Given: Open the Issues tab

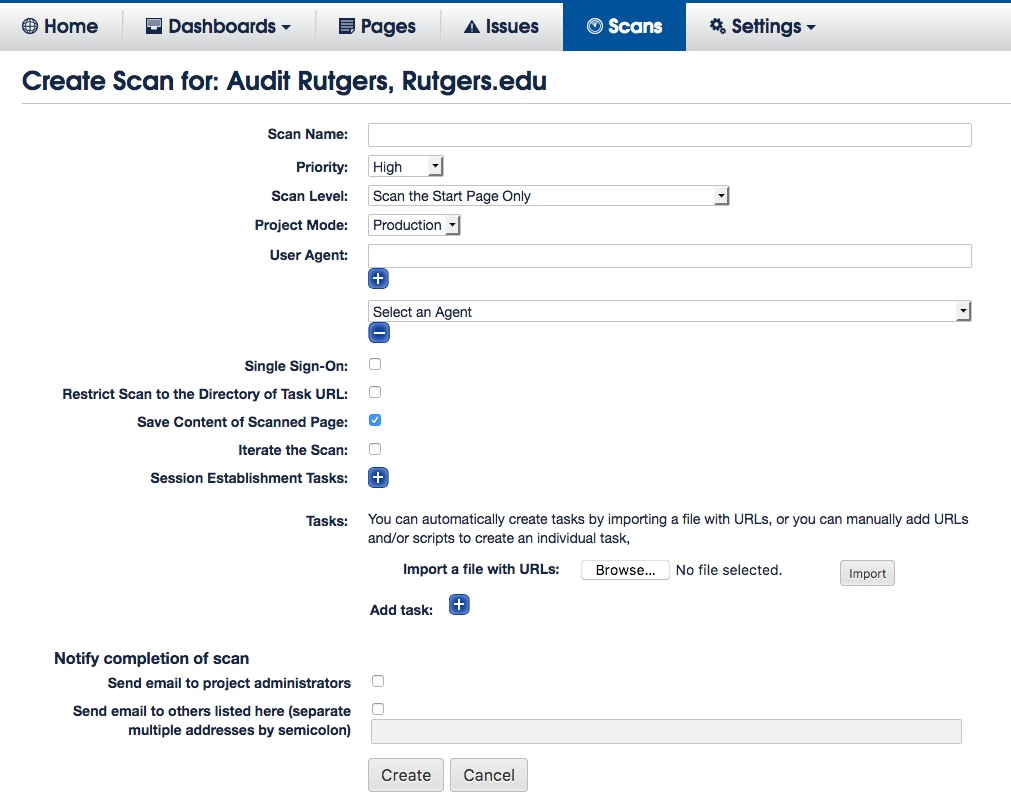Looking at the screenshot, I should (x=501, y=26).
